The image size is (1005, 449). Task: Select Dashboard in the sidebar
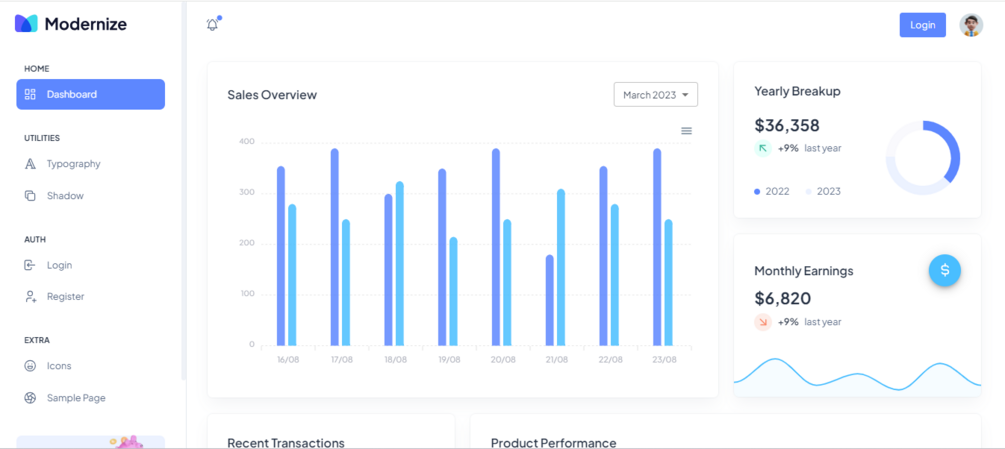coord(90,94)
